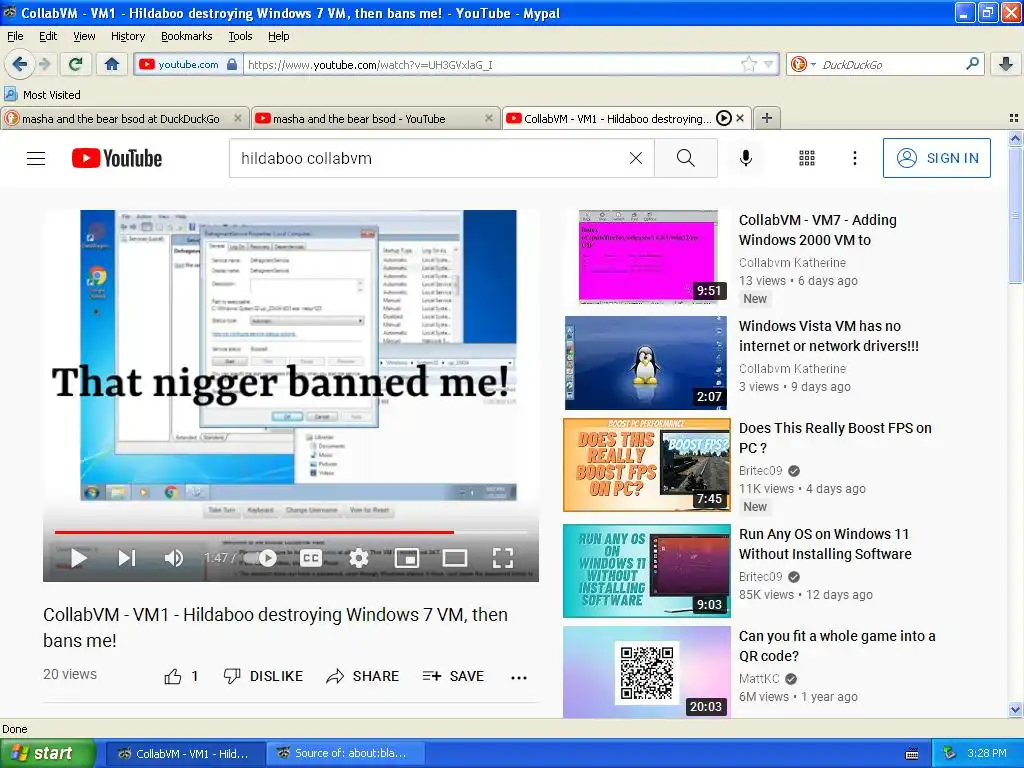The height and width of the screenshot is (768, 1024).
Task: Click the DuckDuckGo search magnifier icon
Action: click(x=972, y=64)
